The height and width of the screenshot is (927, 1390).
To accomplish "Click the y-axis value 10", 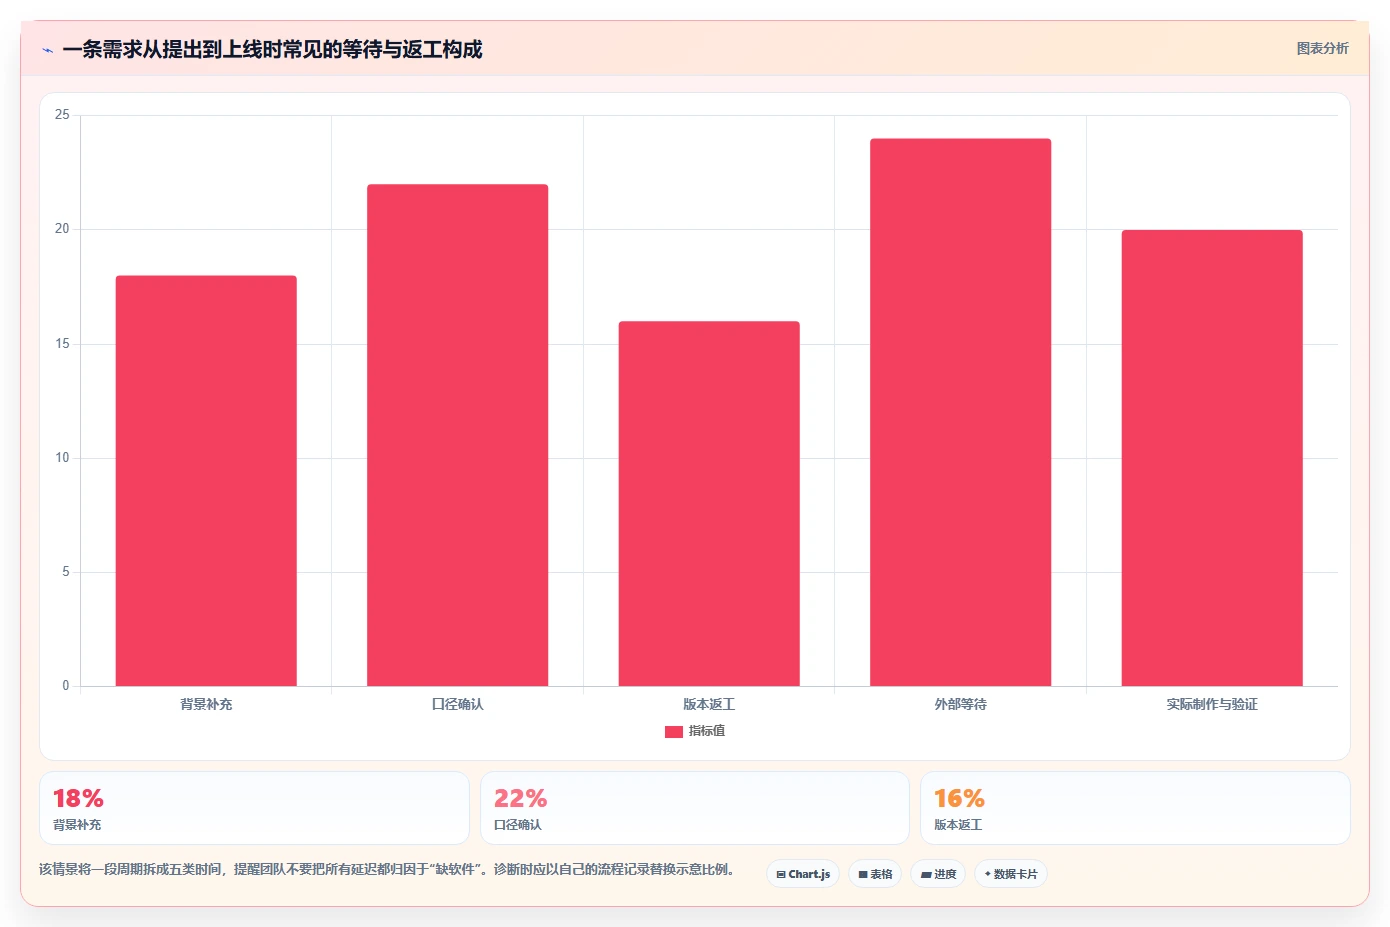I will point(62,458).
